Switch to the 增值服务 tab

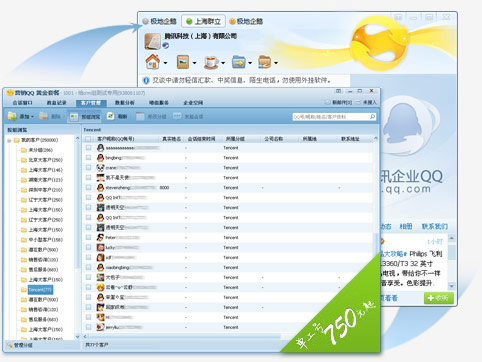159,103
